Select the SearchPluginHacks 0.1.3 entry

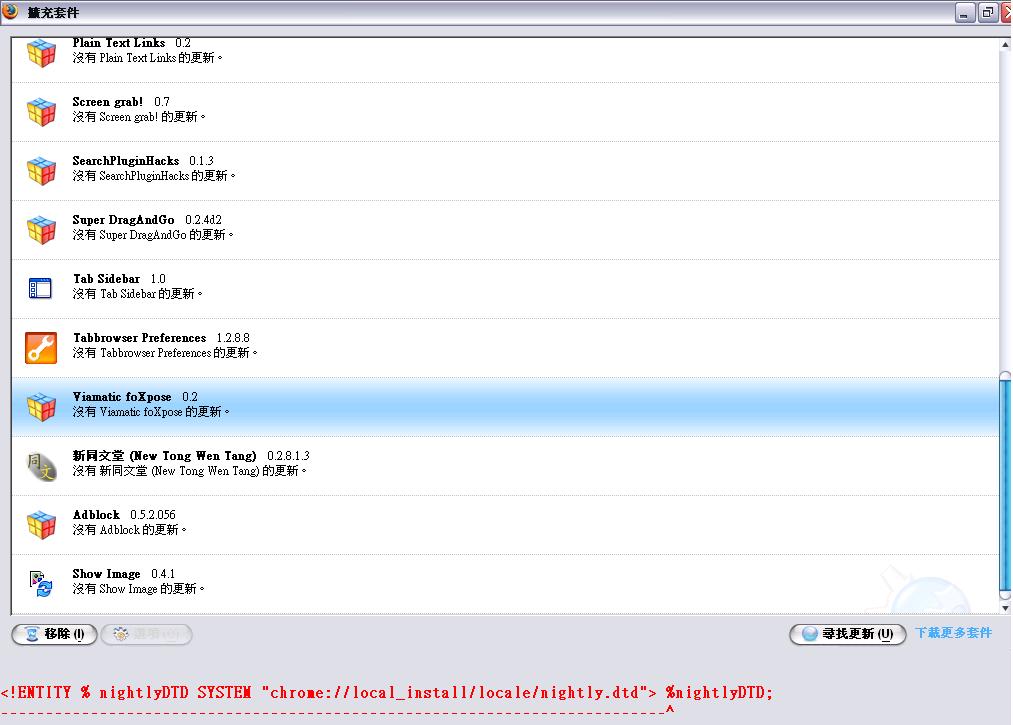505,171
